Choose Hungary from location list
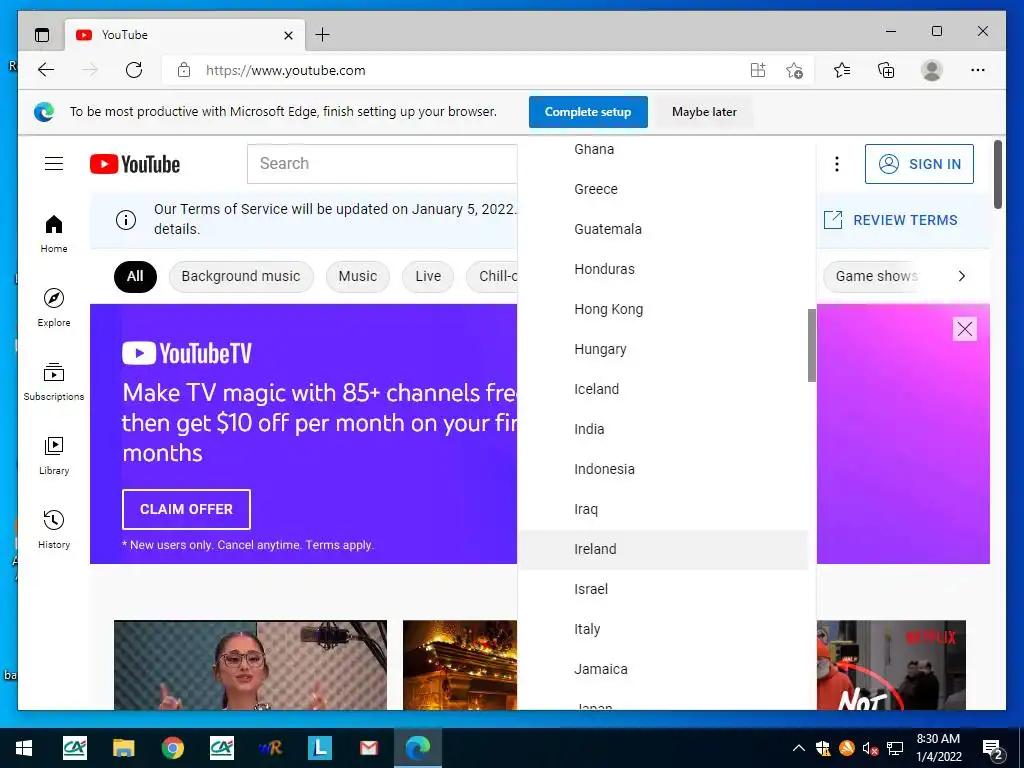The width and height of the screenshot is (1024, 768). (x=663, y=349)
